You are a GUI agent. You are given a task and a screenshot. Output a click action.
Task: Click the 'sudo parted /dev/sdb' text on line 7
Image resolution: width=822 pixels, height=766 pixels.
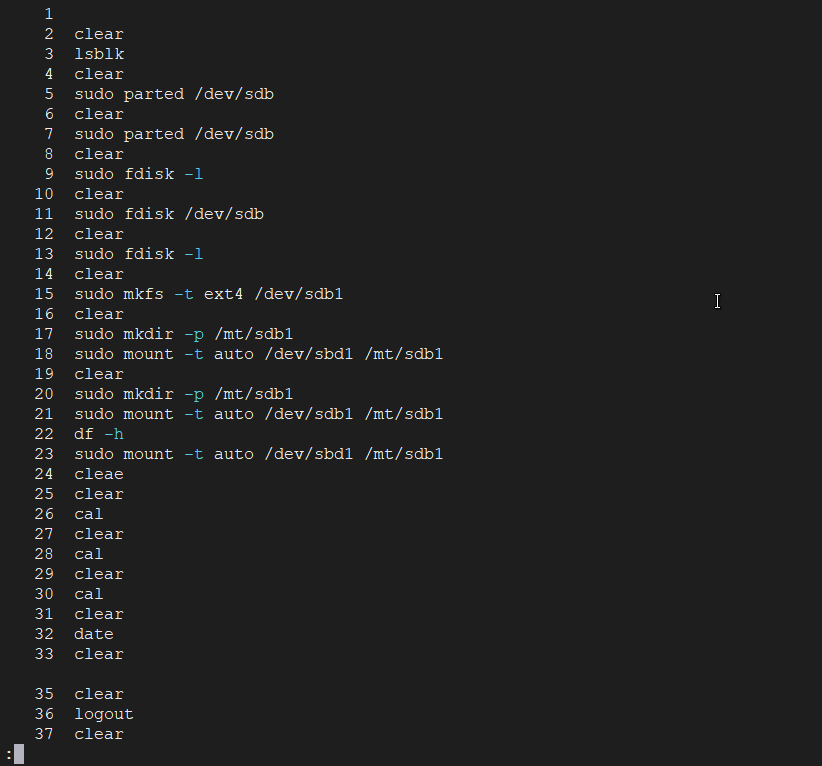(x=174, y=134)
